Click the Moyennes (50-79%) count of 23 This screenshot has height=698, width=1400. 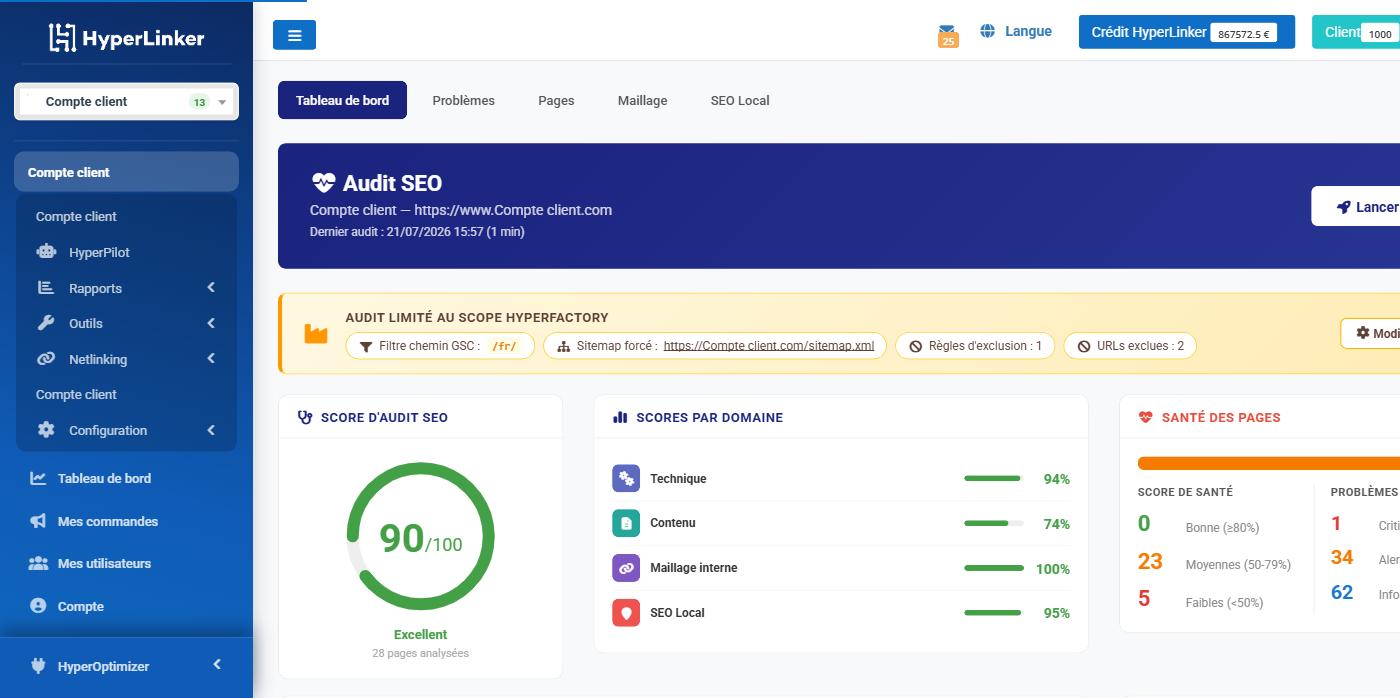(1150, 561)
